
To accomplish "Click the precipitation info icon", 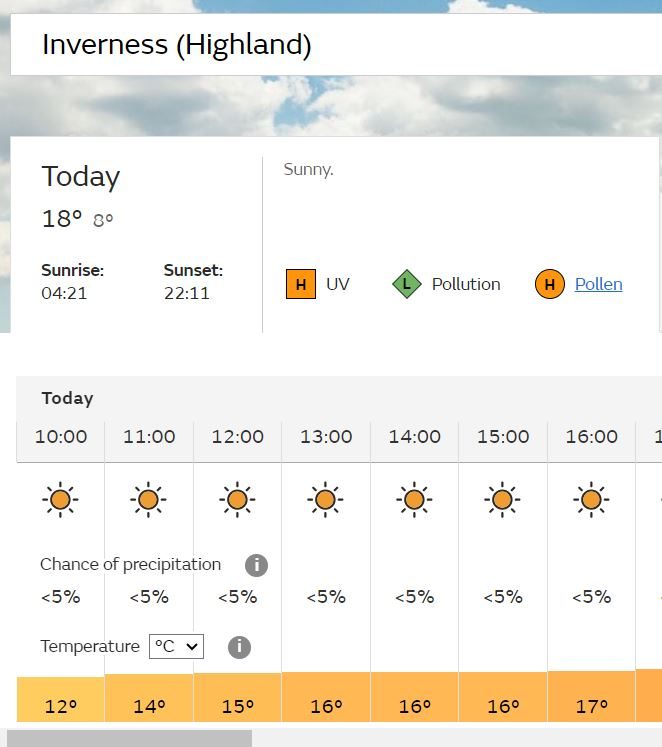I will click(x=256, y=565).
